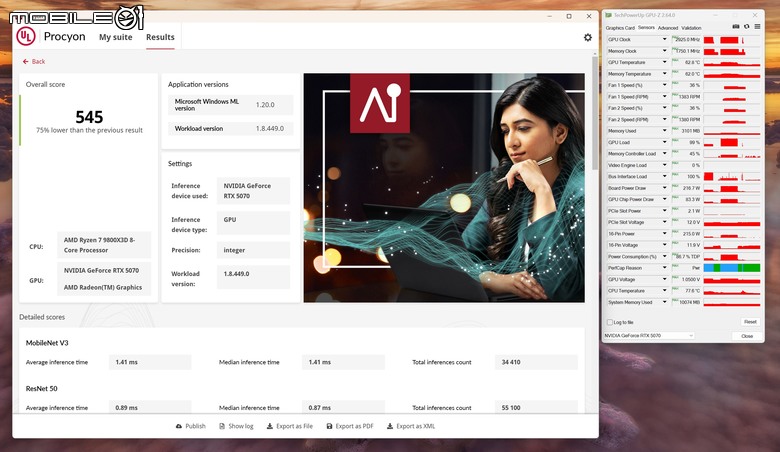780x452 pixels.
Task: Click Memory Clock 1750.1 MHz value
Action: (686, 51)
